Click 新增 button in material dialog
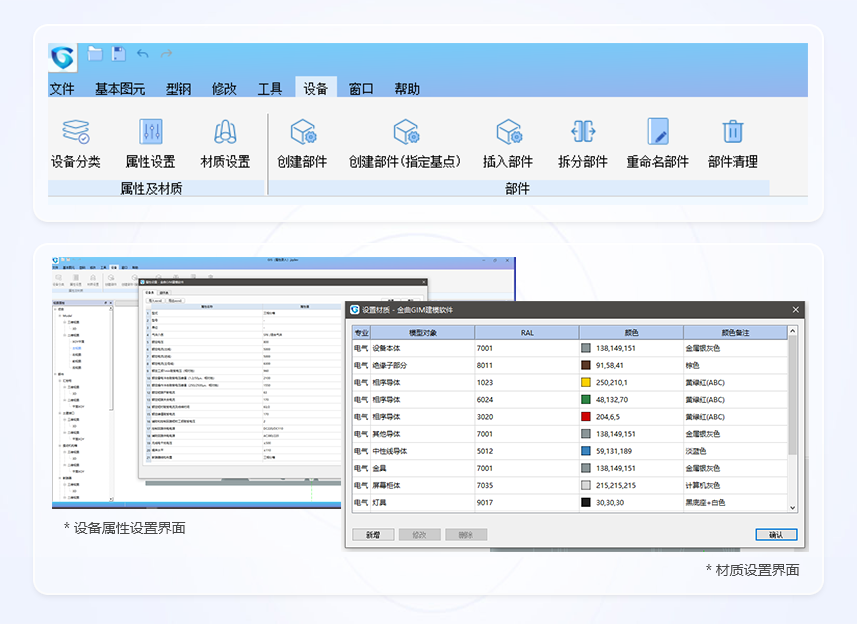This screenshot has width=857, height=624. pos(372,535)
